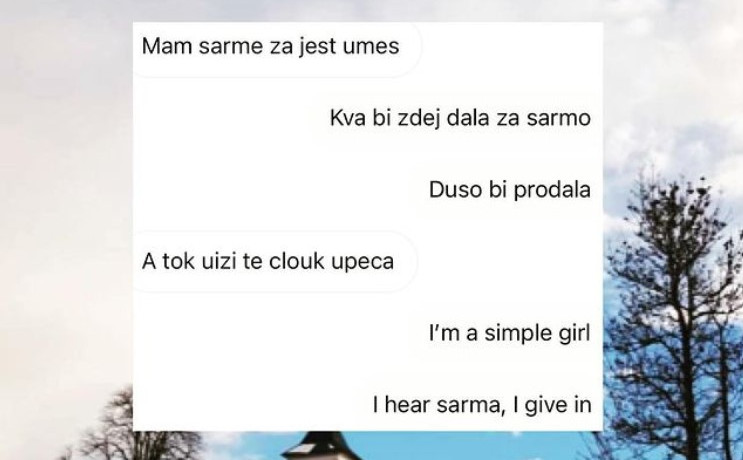Image resolution: width=743 pixels, height=460 pixels.
Task: Click the "Duso bi prodala" reply
Action: [509, 190]
